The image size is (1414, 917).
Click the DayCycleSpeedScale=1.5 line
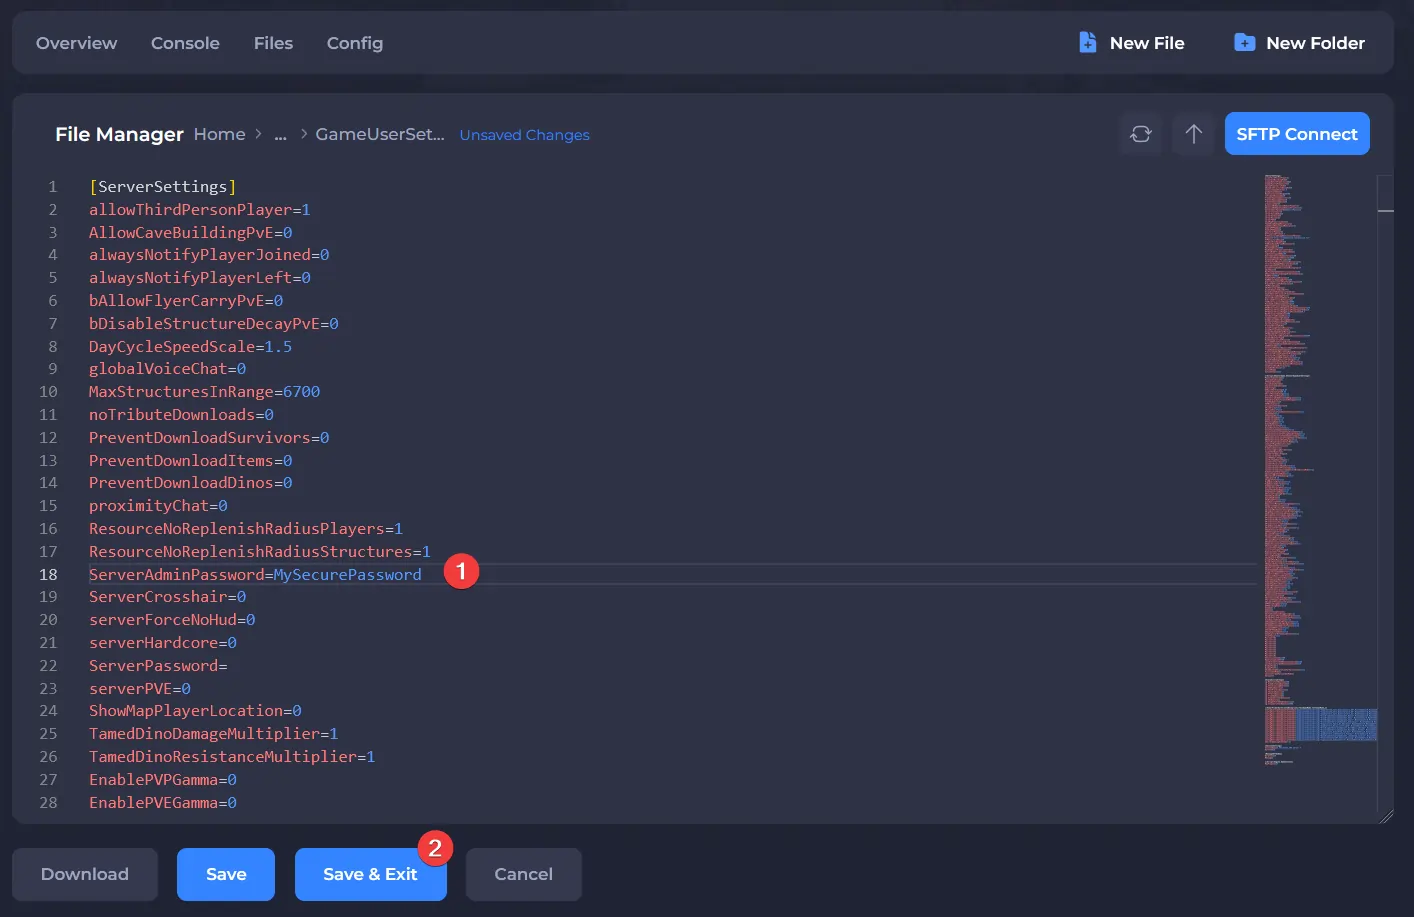[x=190, y=347]
